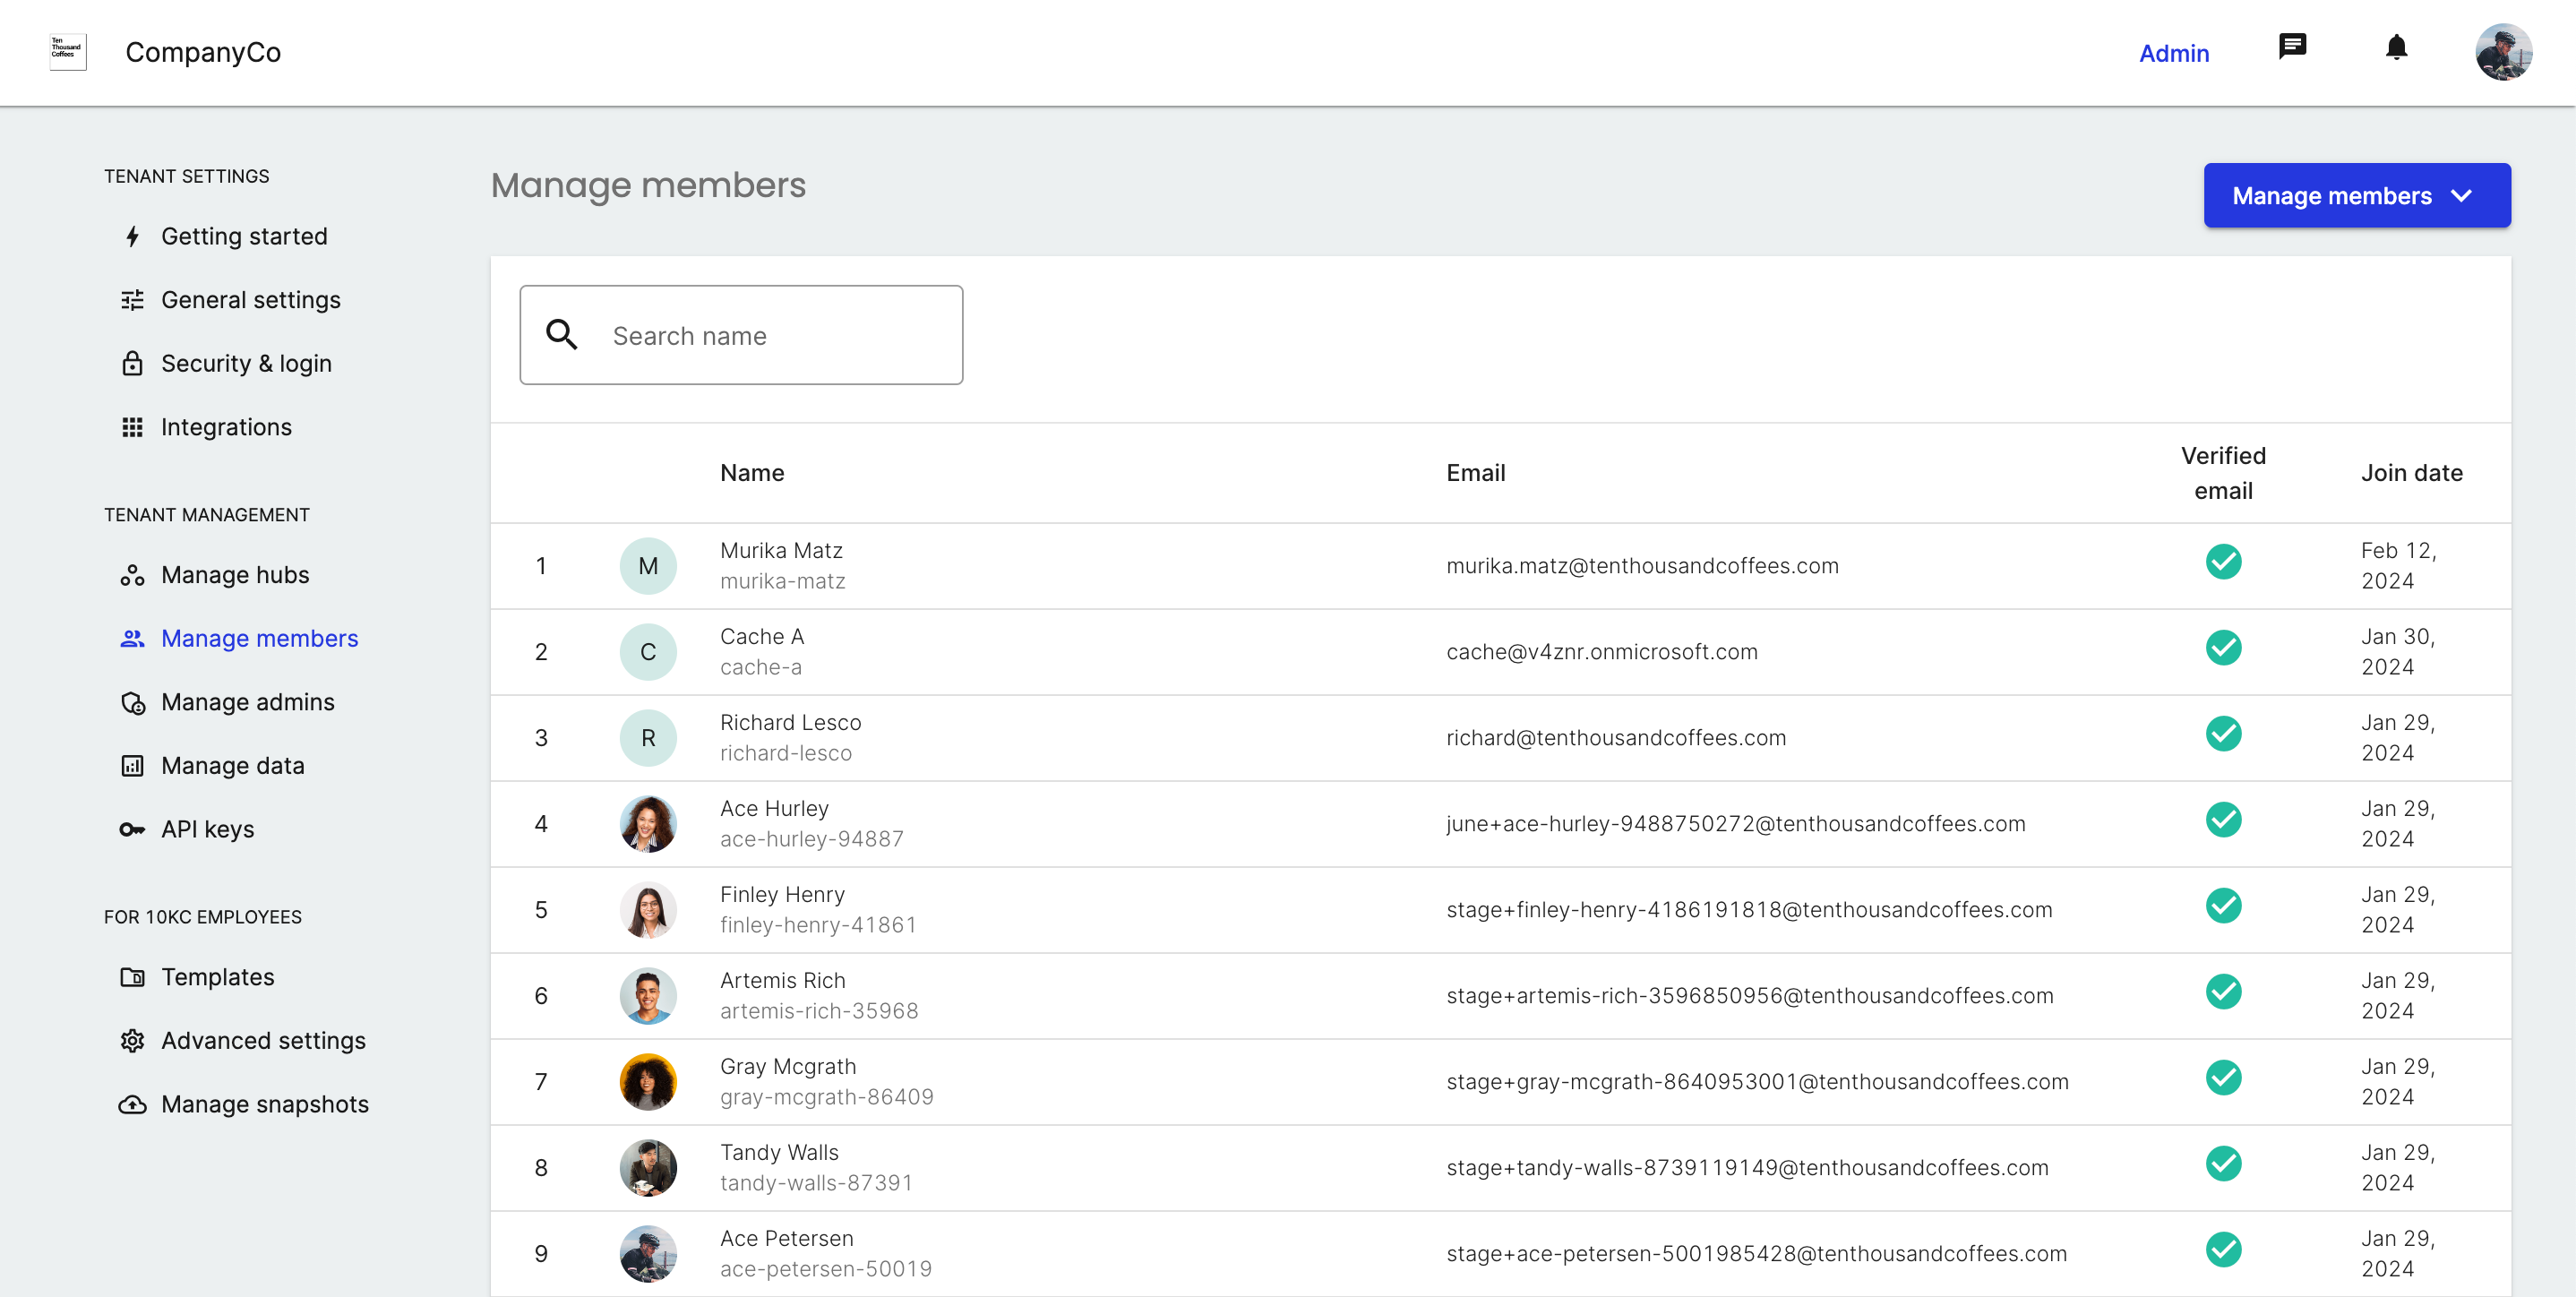Focus the Search name field
2576x1297 pixels.
(741, 335)
